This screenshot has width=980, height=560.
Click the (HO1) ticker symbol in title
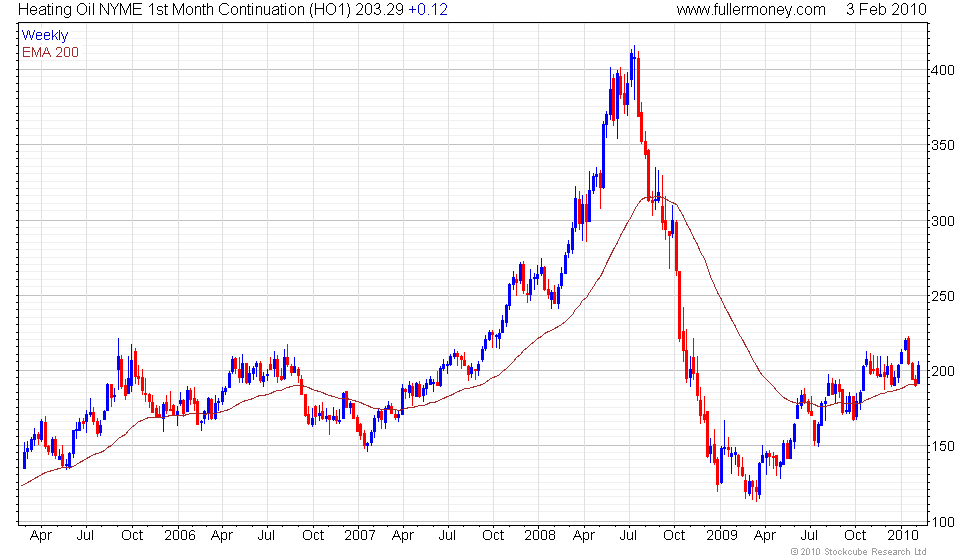329,10
